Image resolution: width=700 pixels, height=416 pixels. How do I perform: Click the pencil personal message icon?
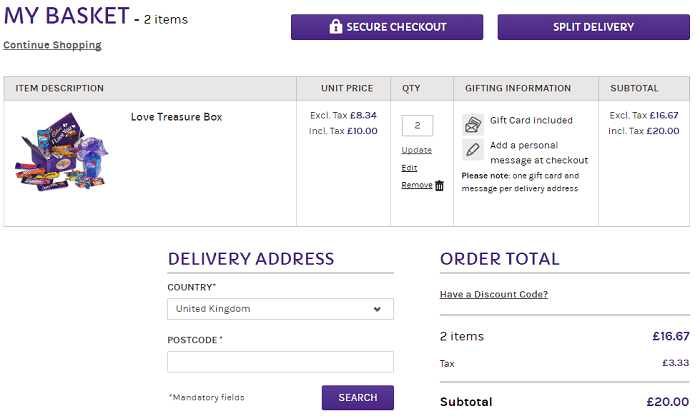pyautogui.click(x=473, y=150)
